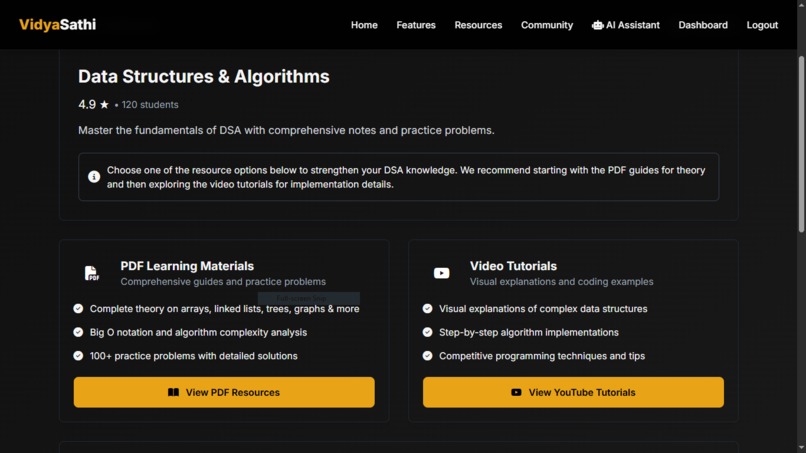Screen dimensions: 806x453
Task: Click the video icon on View YouTube Tutorials
Action: [516, 392]
